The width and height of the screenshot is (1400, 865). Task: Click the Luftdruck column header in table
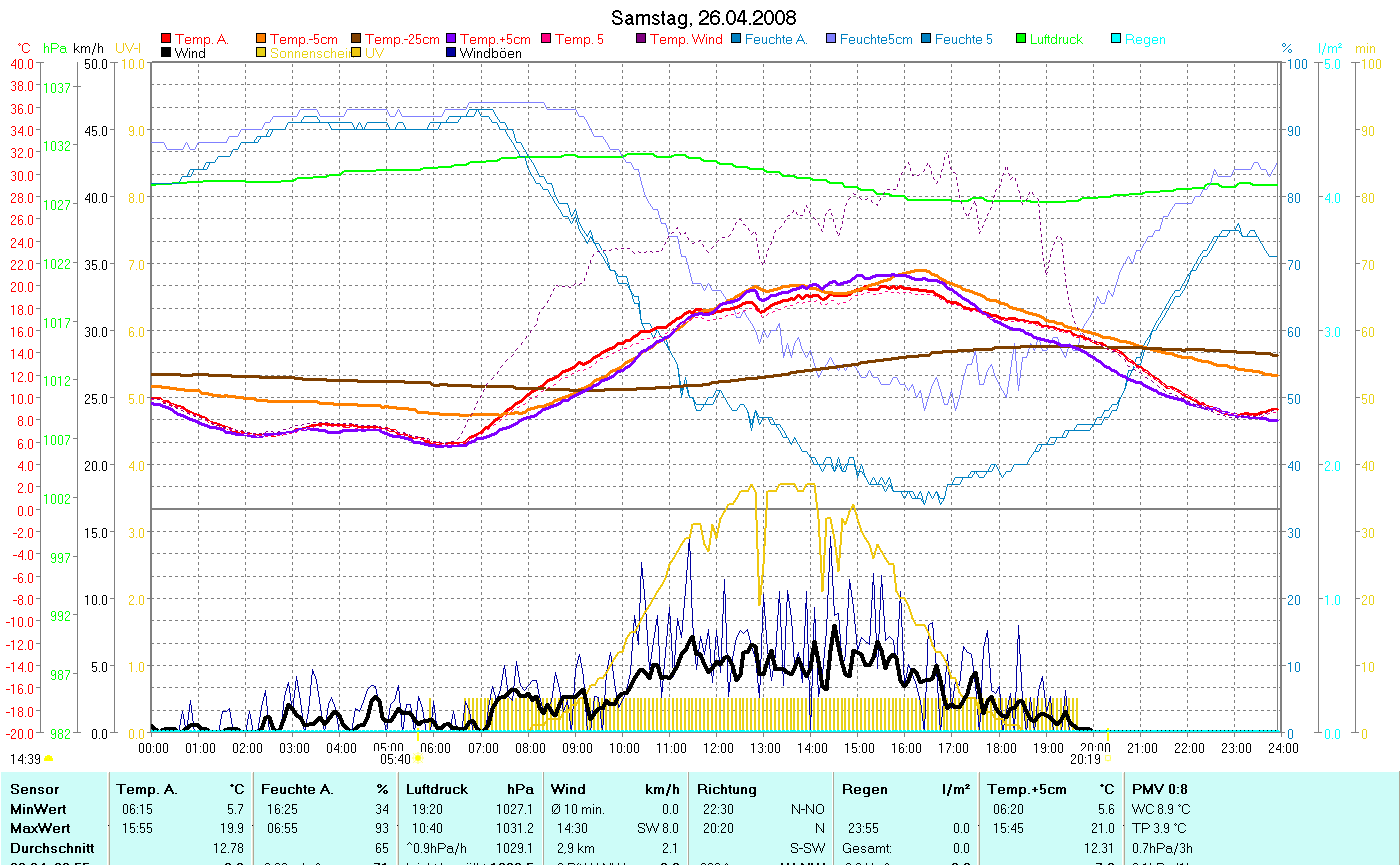436,790
